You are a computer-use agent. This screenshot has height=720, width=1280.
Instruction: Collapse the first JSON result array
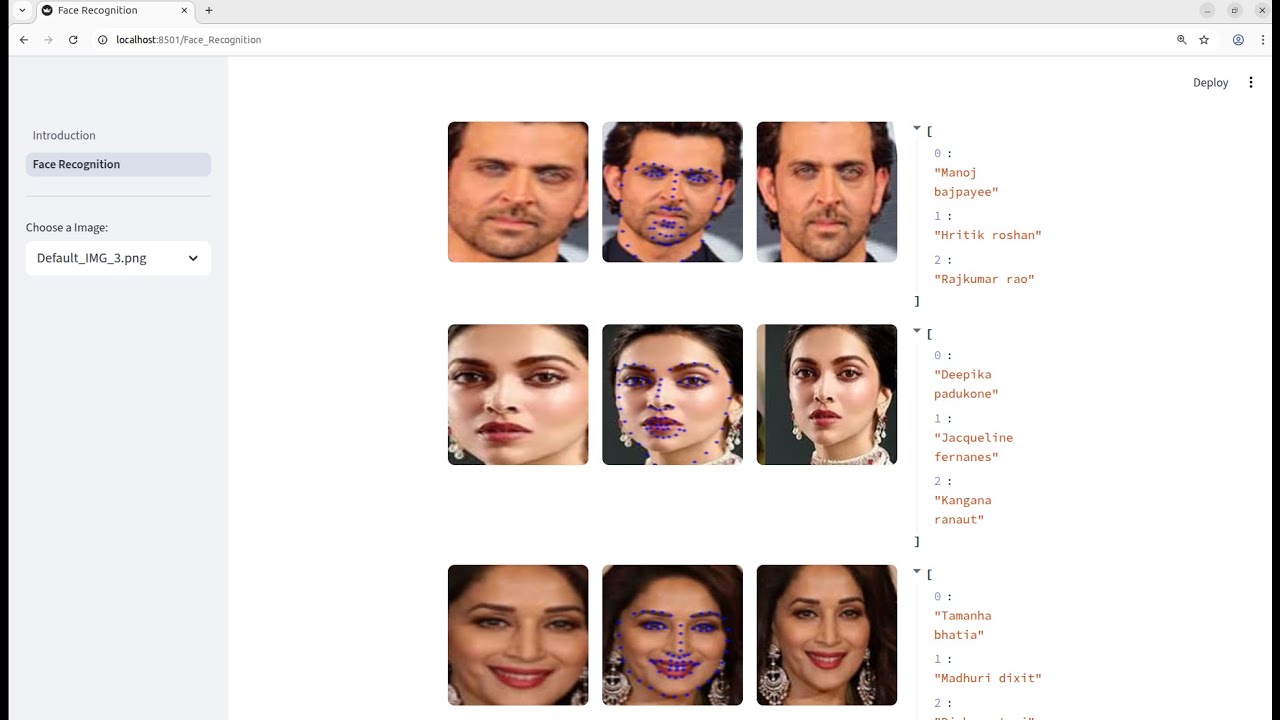pos(916,128)
